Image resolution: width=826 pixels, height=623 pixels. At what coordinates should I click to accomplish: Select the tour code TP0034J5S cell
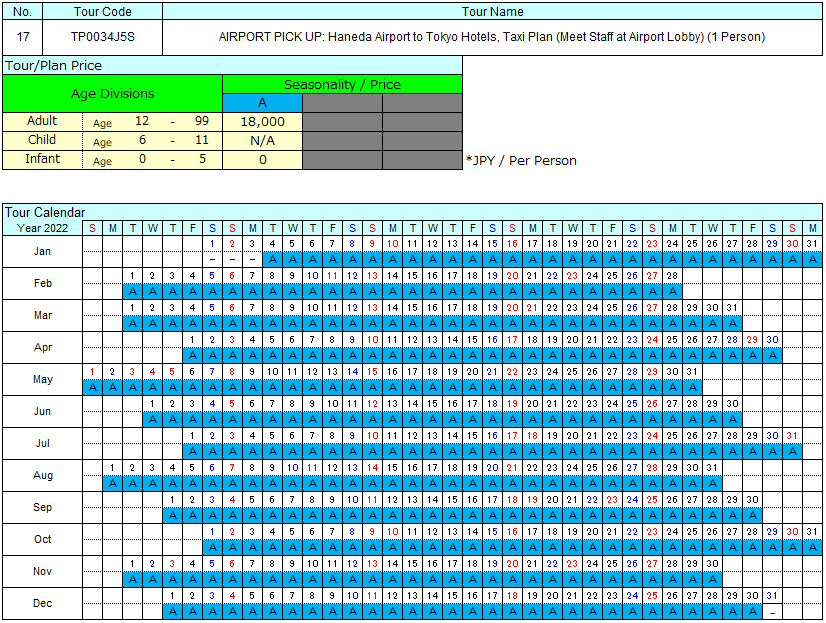(103, 37)
